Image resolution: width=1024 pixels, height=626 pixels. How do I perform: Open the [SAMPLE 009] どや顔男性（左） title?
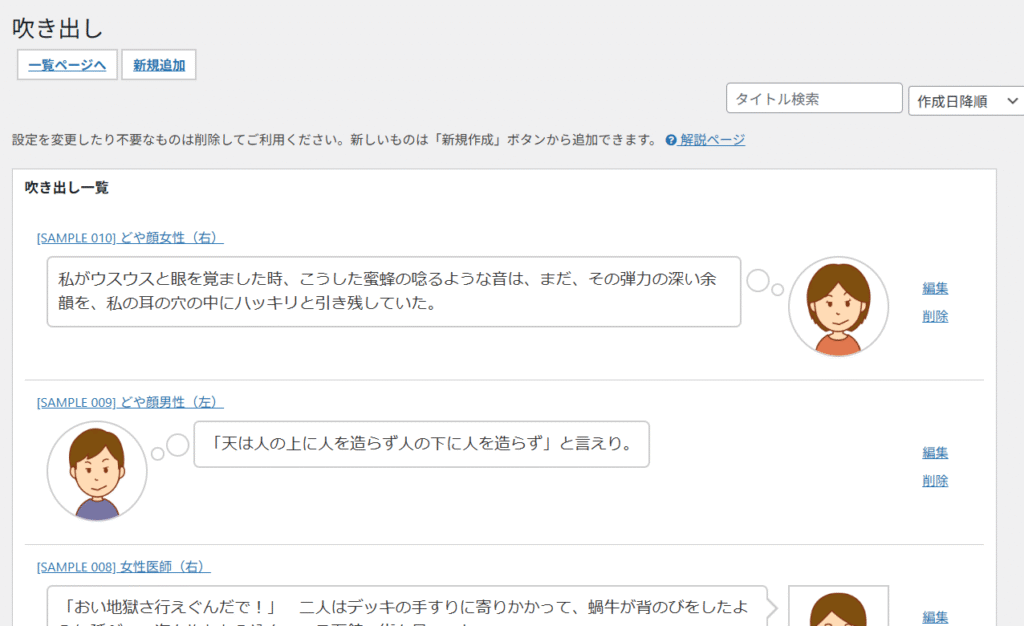click(x=130, y=402)
